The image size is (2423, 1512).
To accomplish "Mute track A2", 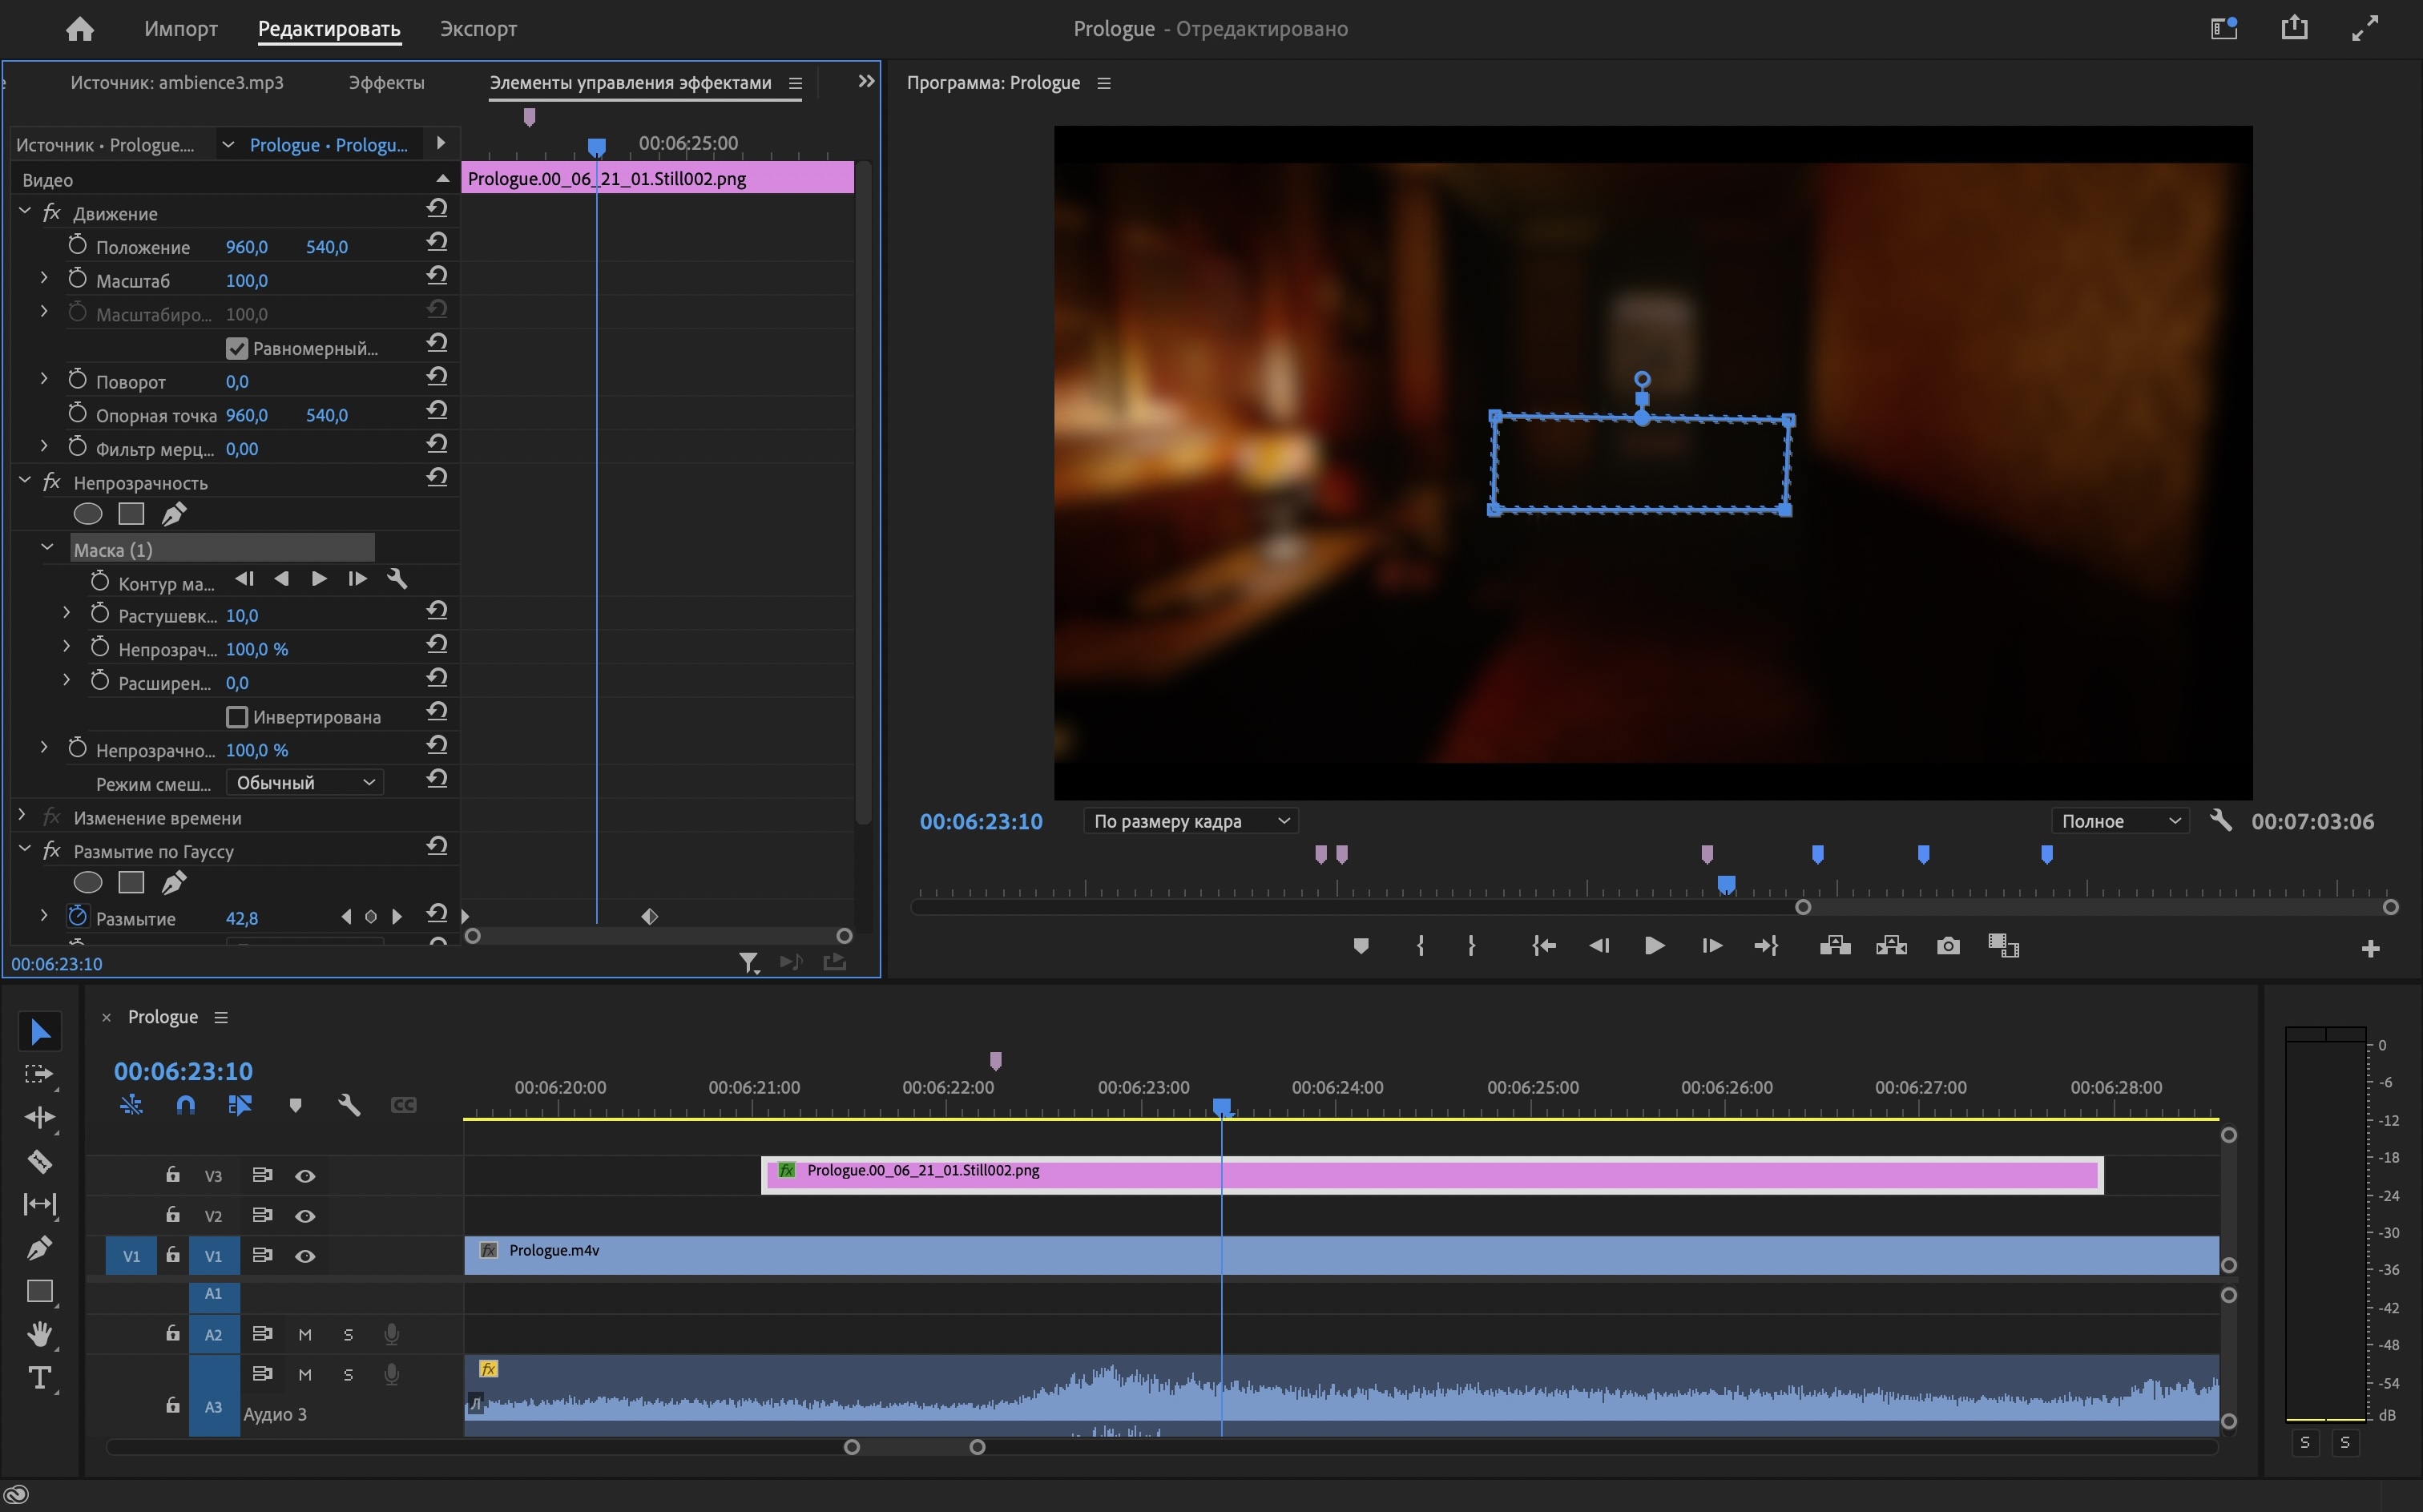I will pos(305,1335).
